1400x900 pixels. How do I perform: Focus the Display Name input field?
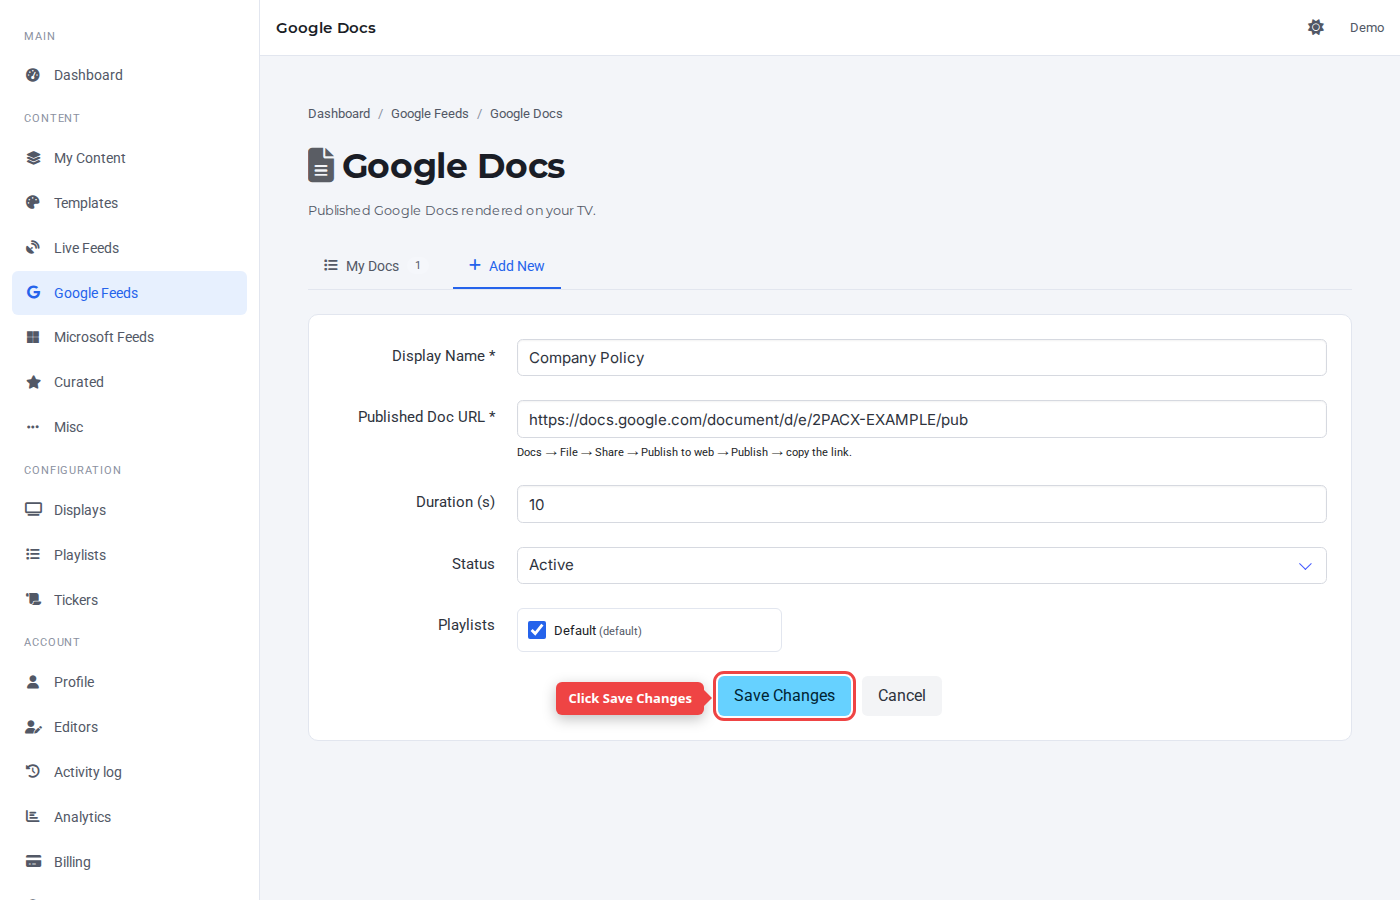point(921,358)
